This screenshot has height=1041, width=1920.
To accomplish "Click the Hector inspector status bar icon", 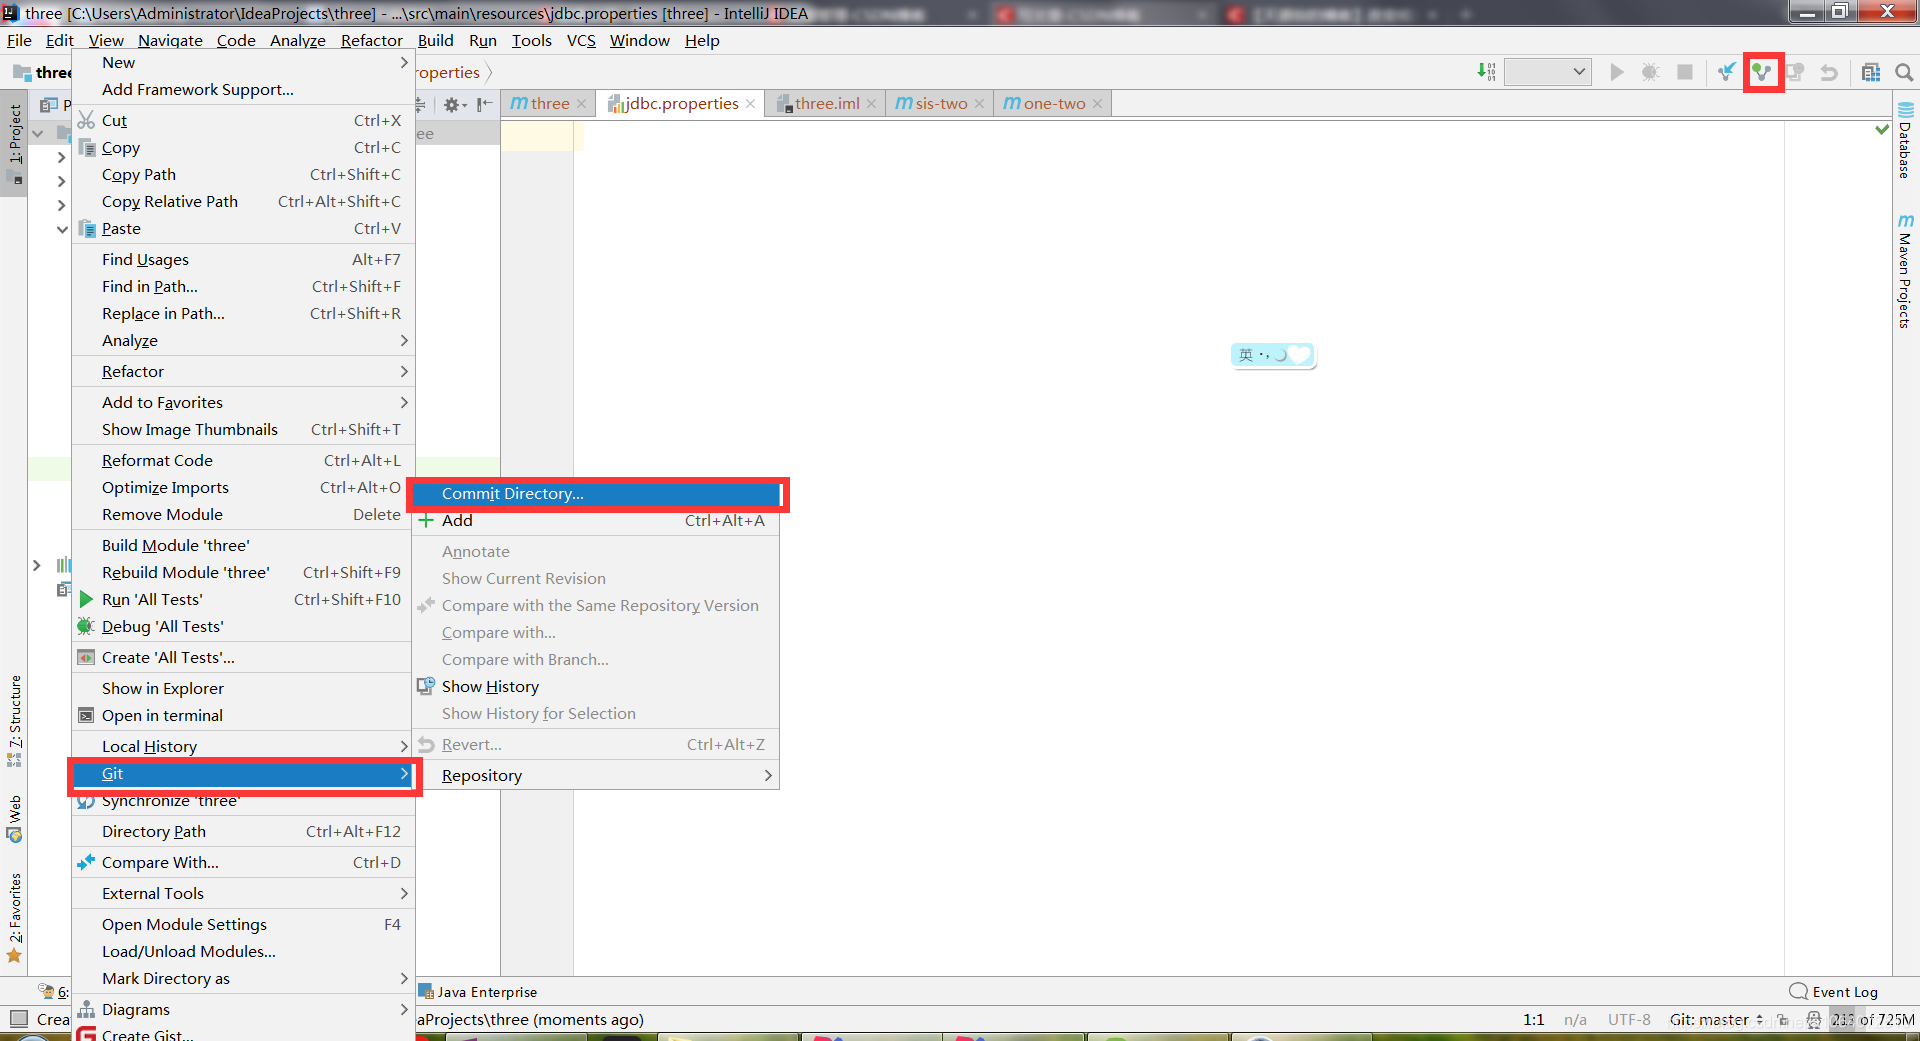I will pyautogui.click(x=1814, y=1020).
